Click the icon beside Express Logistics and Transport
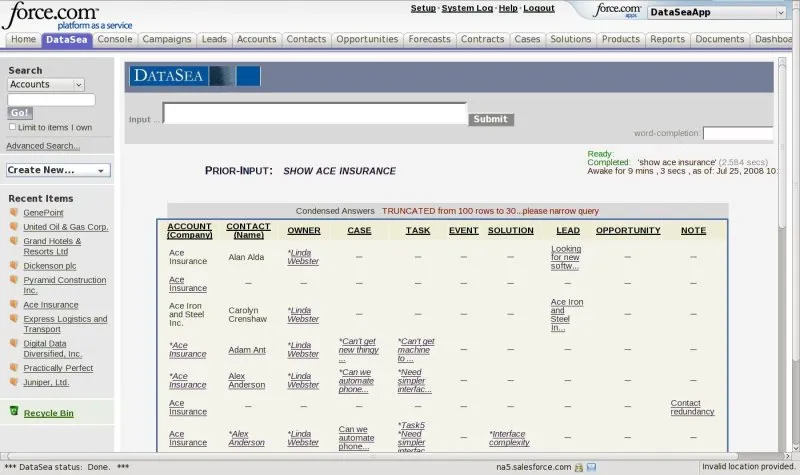Viewport: 800px width, 475px height. [x=14, y=318]
